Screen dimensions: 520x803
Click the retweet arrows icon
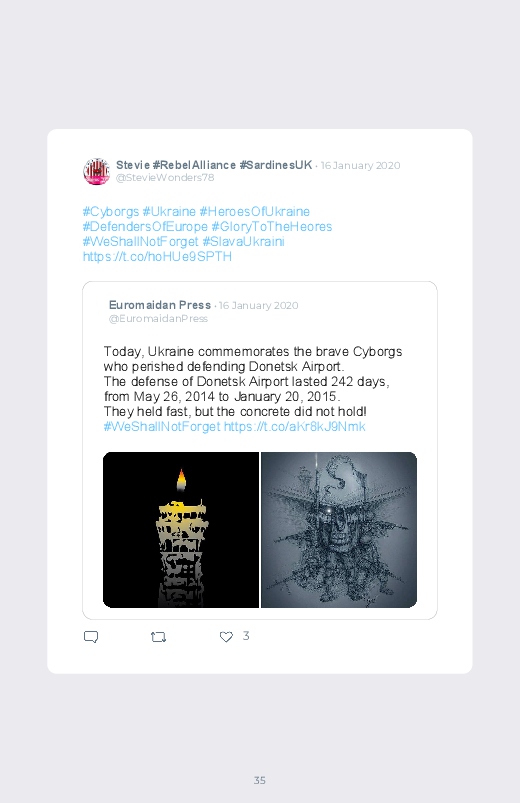(158, 637)
